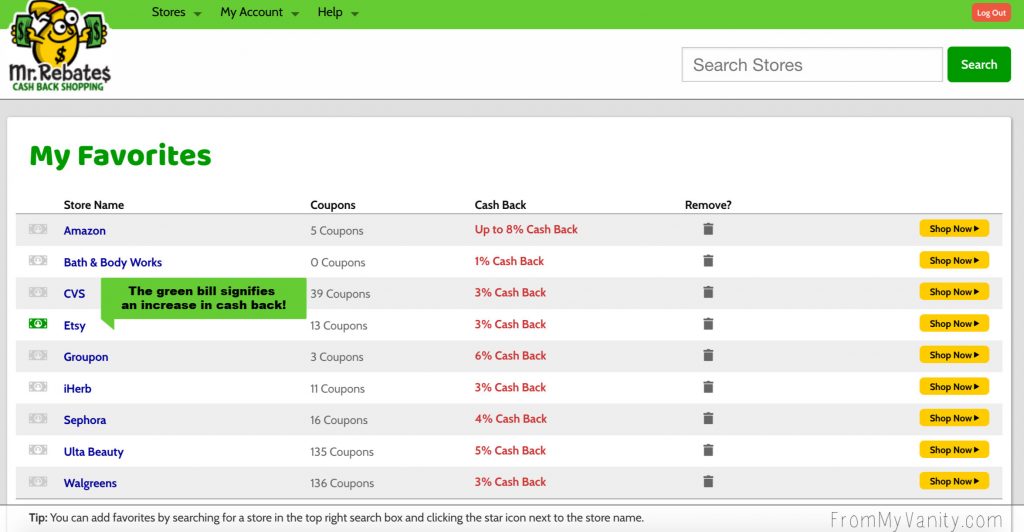Click 'Up to 8% Cash Back' text
The image size is (1024, 532).
(526, 229)
